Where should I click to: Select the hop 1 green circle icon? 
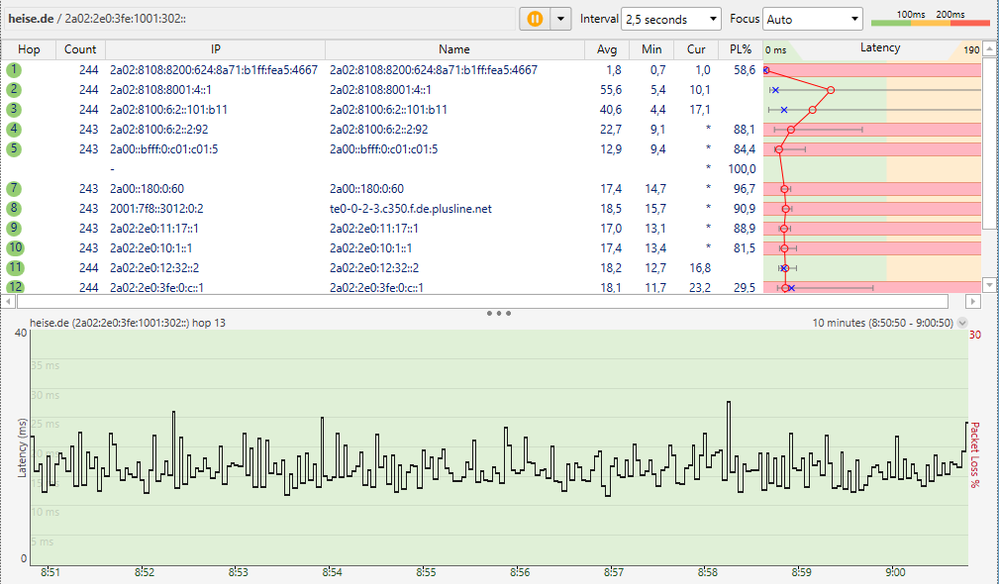(14, 70)
